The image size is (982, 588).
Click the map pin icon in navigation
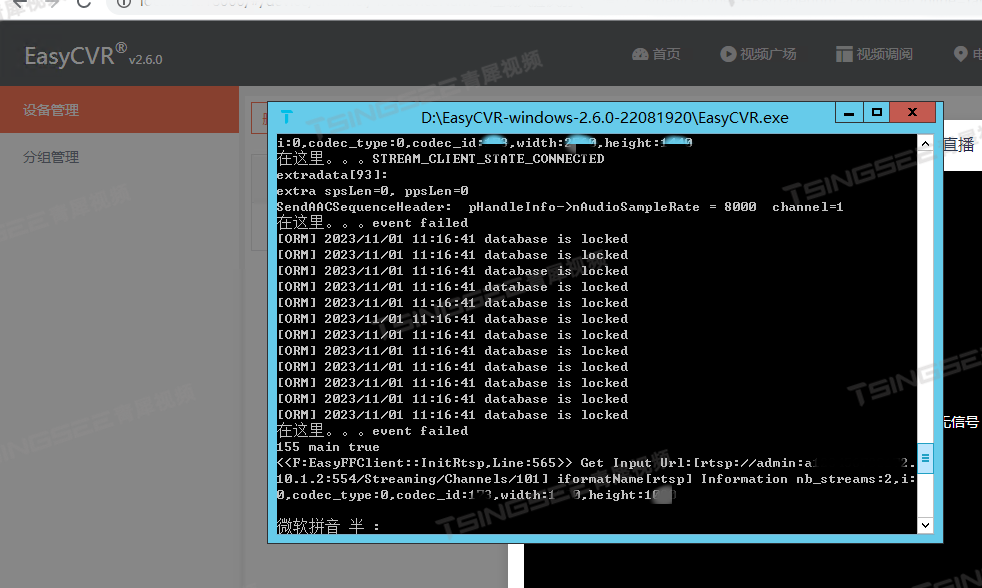coord(960,54)
